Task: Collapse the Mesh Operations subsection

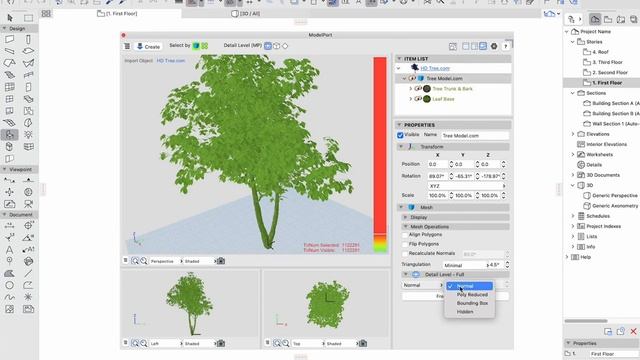Action: (x=405, y=227)
